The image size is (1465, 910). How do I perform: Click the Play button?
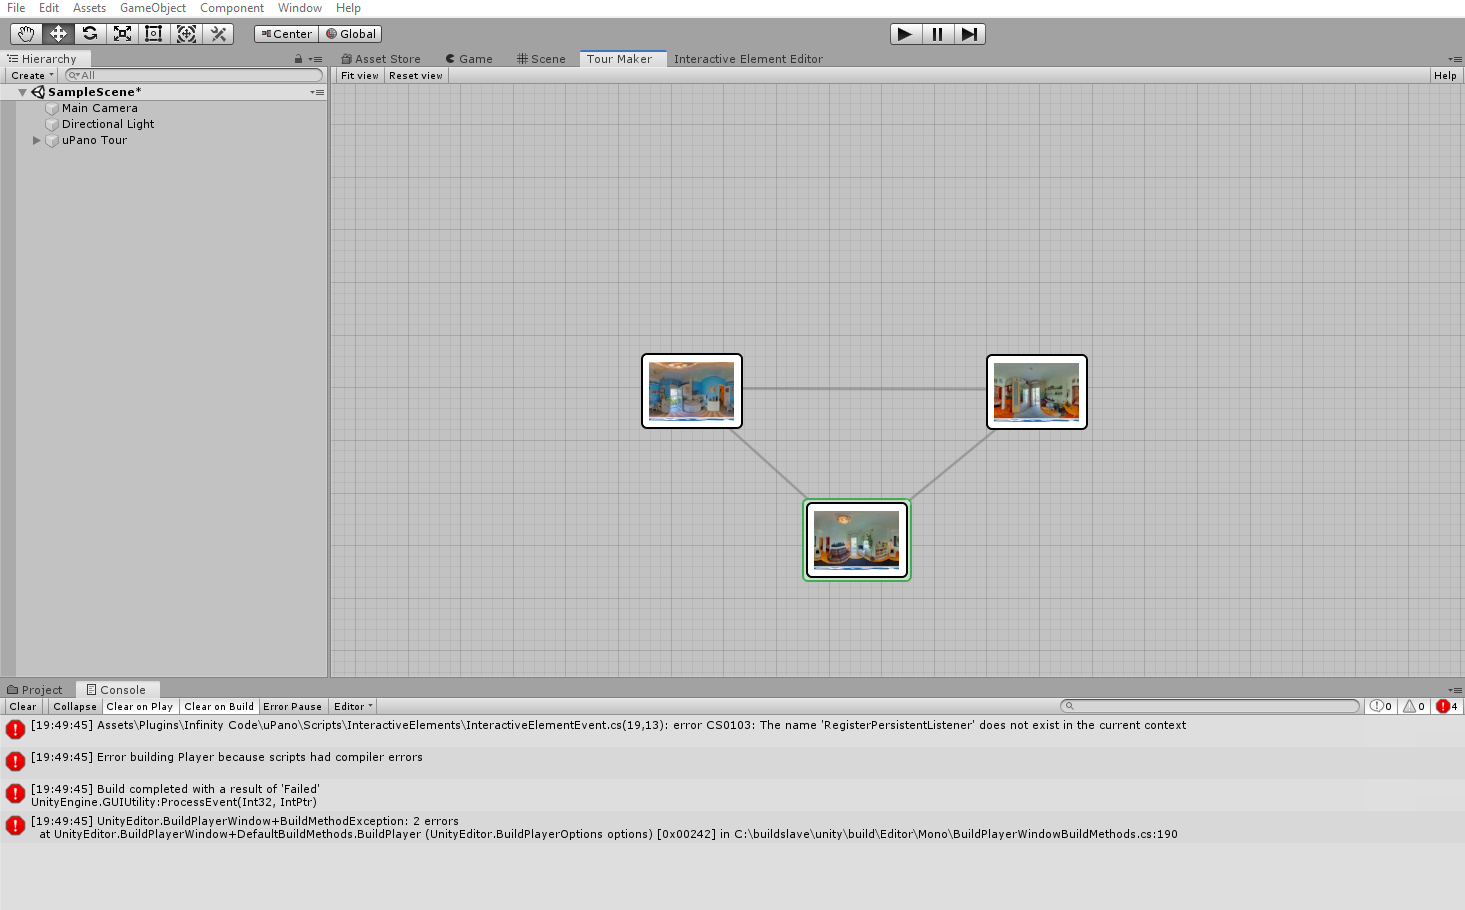[905, 34]
